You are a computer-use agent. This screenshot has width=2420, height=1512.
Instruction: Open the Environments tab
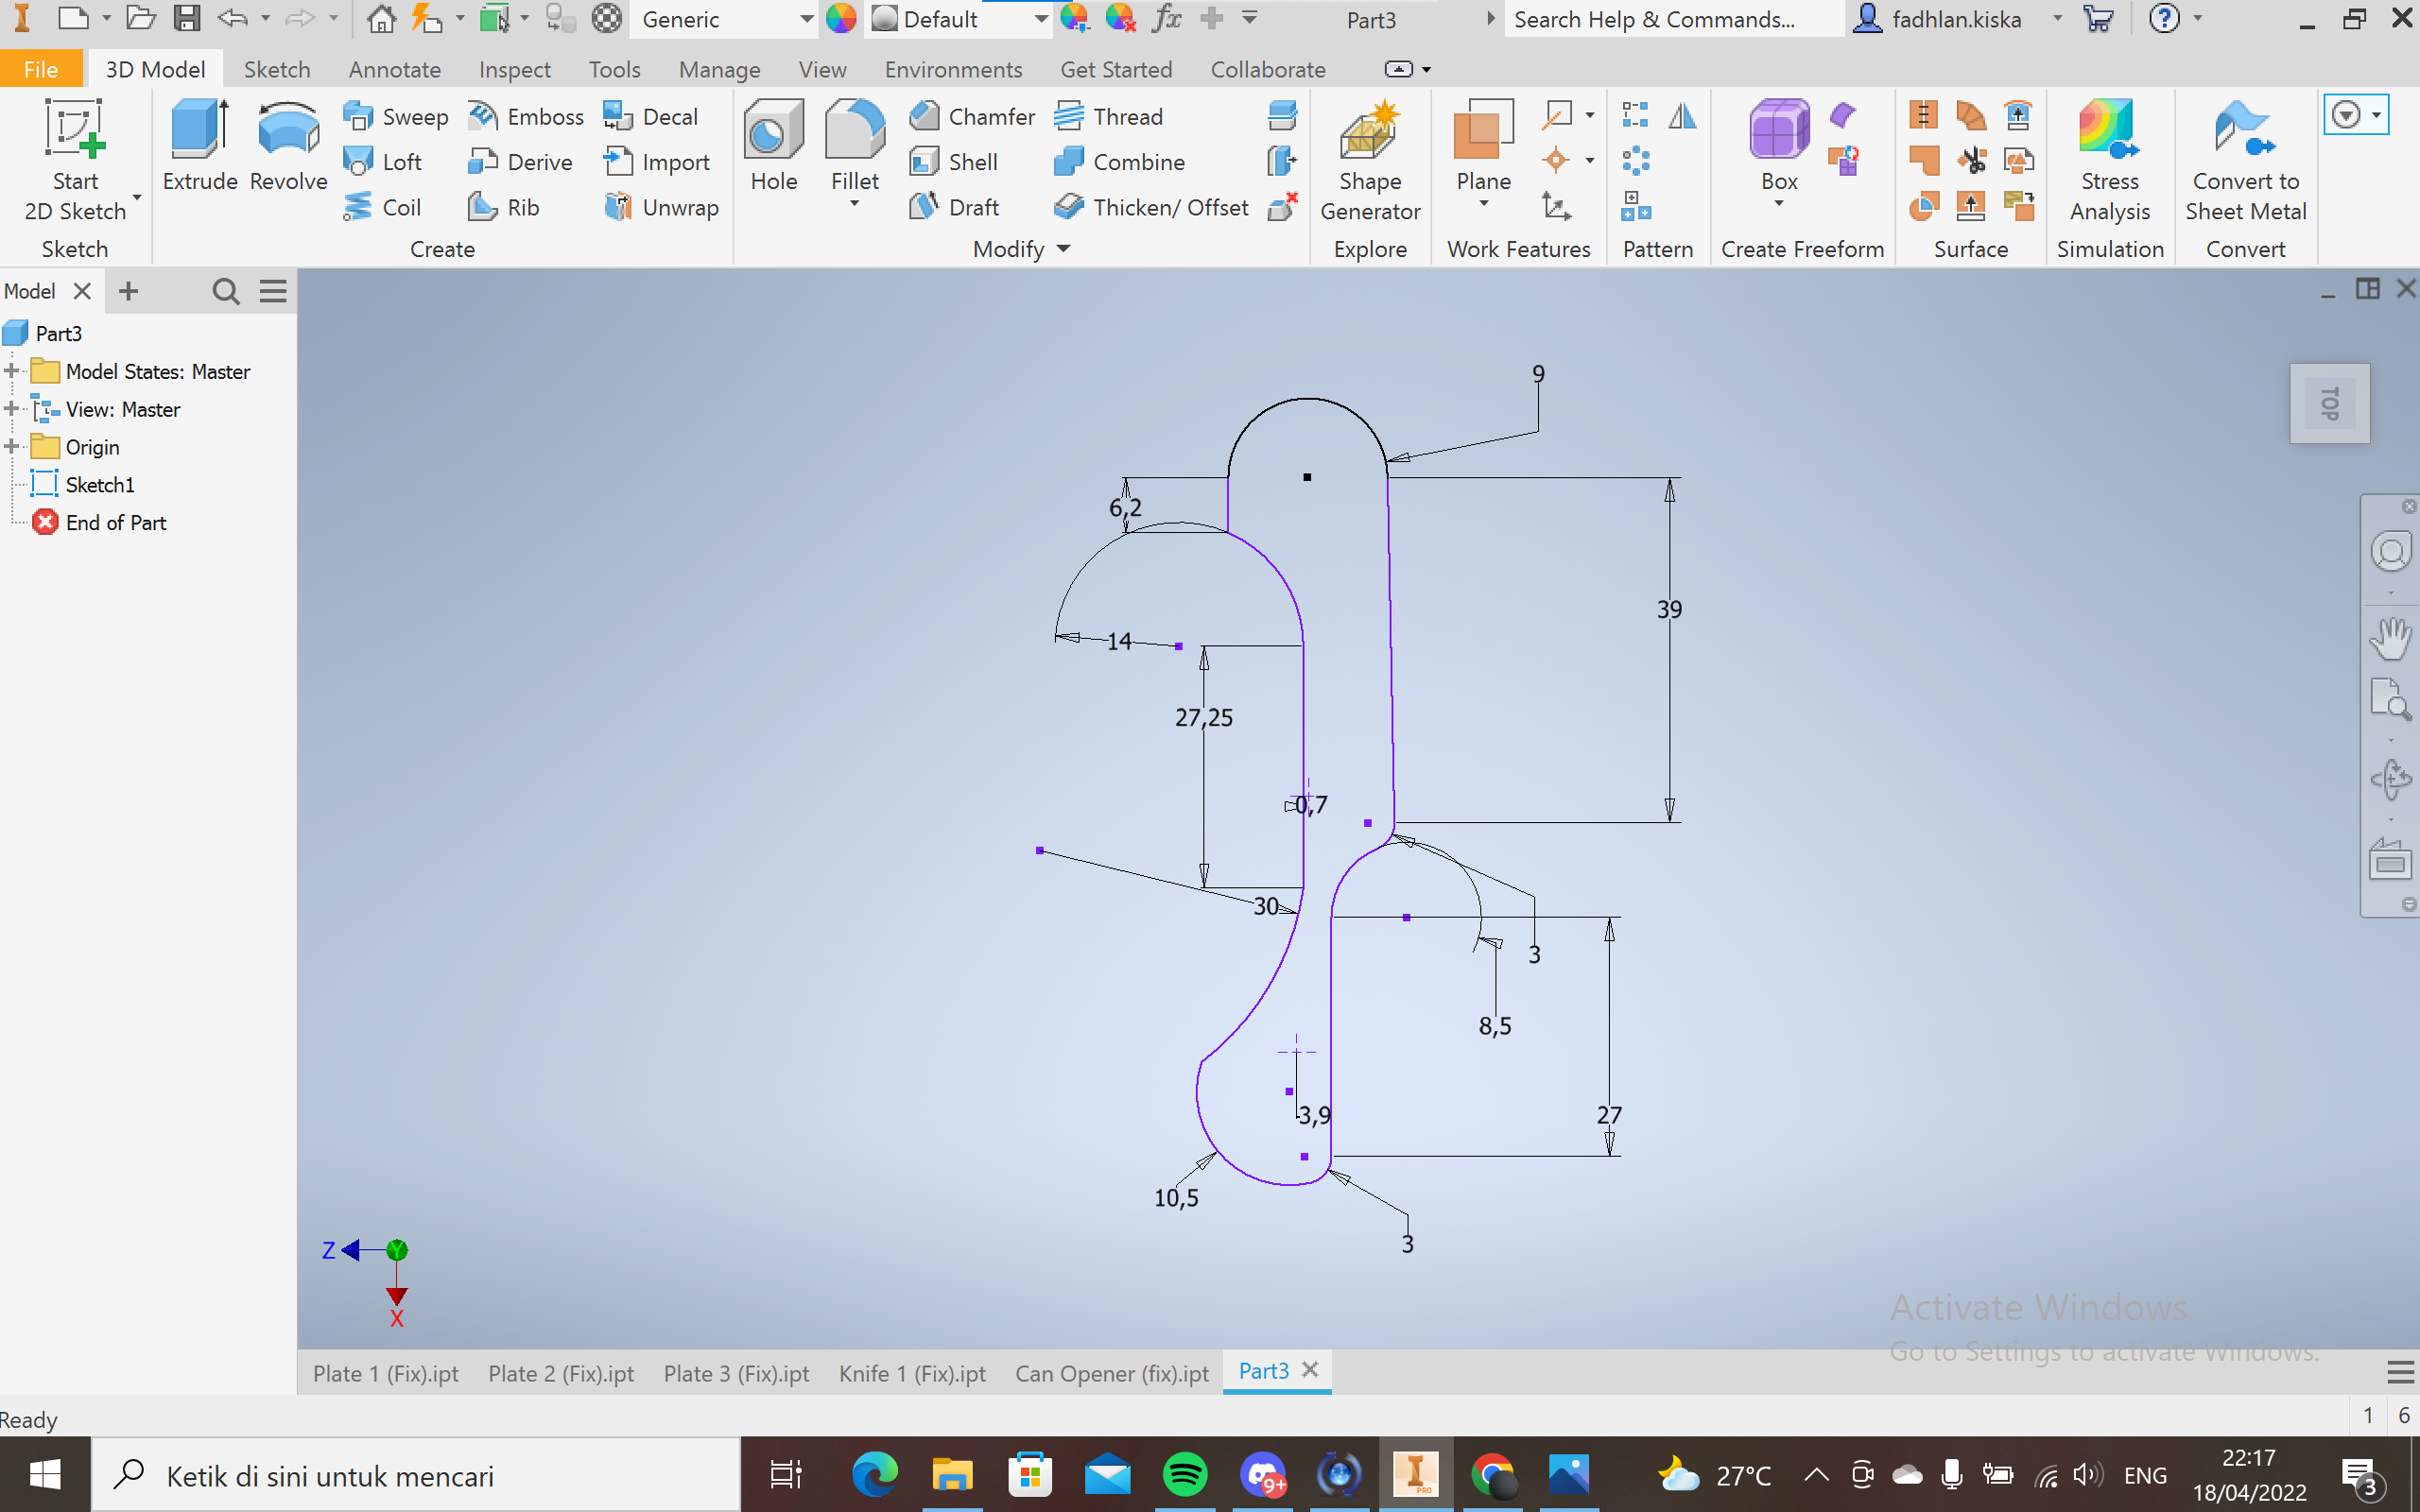[953, 69]
